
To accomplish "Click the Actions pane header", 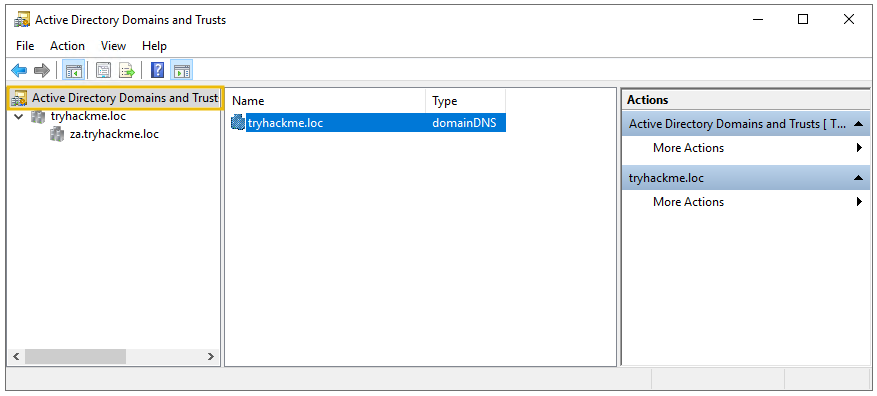I will (746, 100).
